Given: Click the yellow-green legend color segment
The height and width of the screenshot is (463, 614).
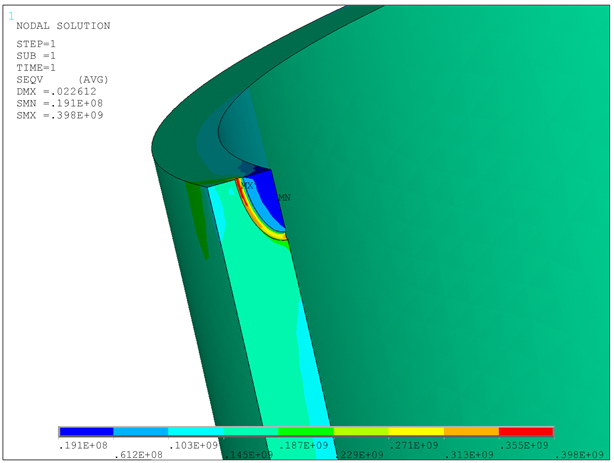Looking at the screenshot, I should tap(360, 432).
